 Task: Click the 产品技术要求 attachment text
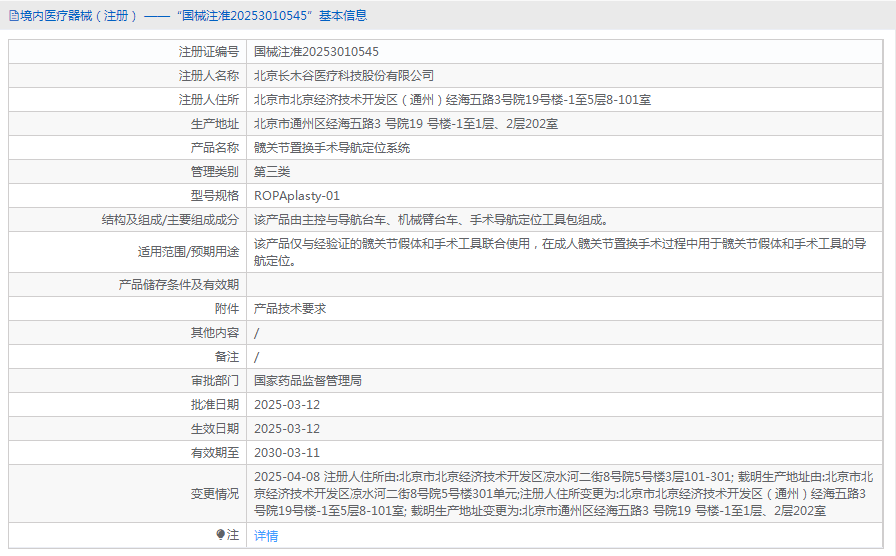pos(290,309)
